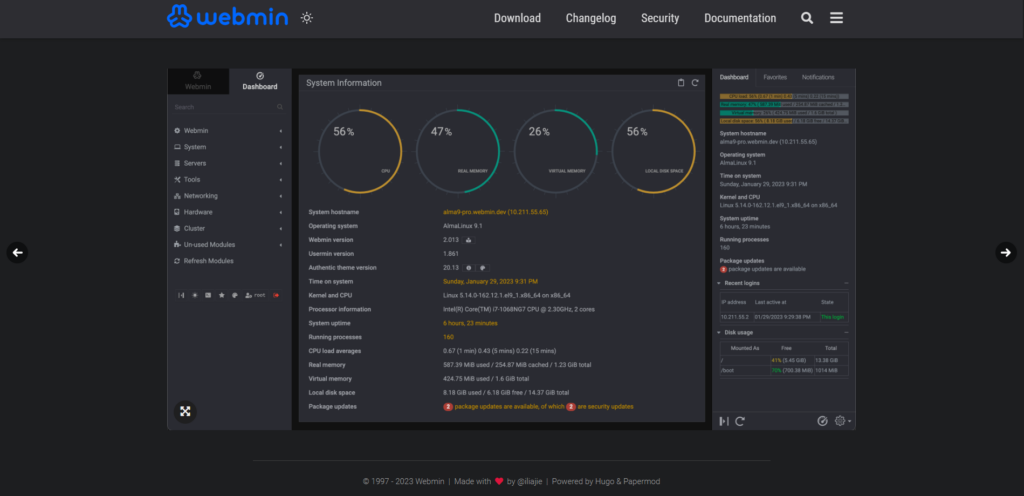This screenshot has width=1024, height=496.
Task: Click the CPU 56% gauge
Action: tap(360, 151)
